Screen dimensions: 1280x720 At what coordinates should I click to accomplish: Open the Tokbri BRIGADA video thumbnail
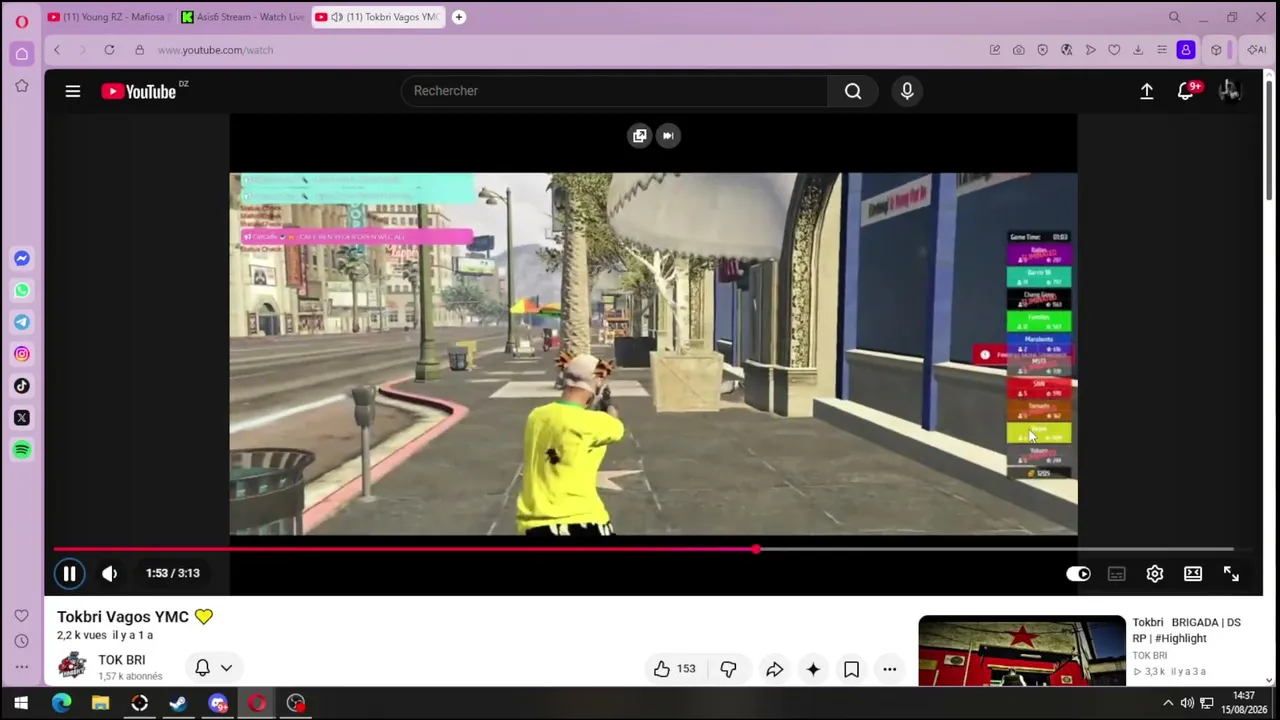[1022, 651]
